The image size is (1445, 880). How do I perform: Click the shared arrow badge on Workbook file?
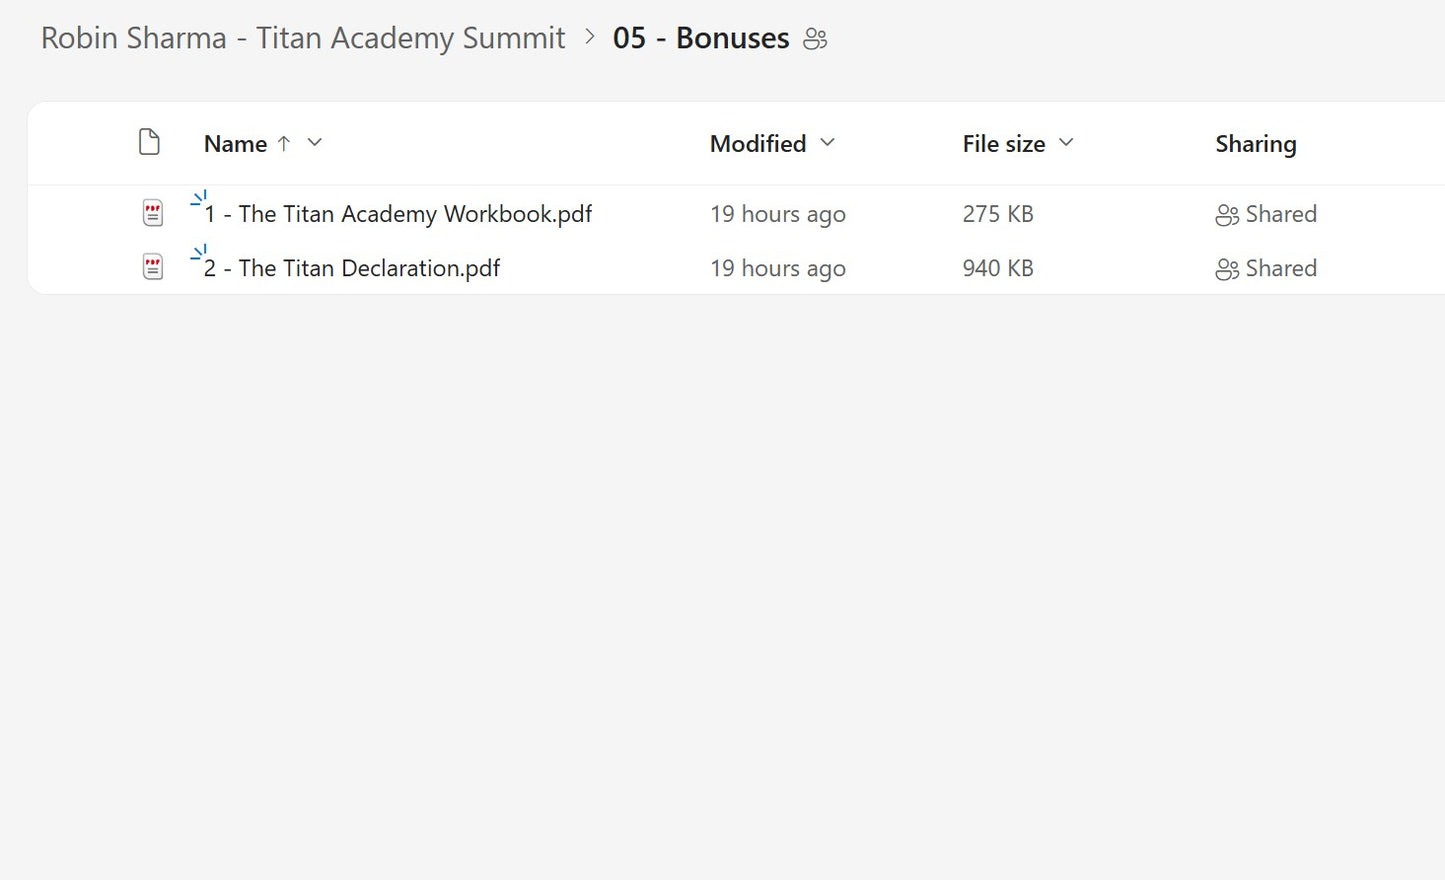point(198,196)
